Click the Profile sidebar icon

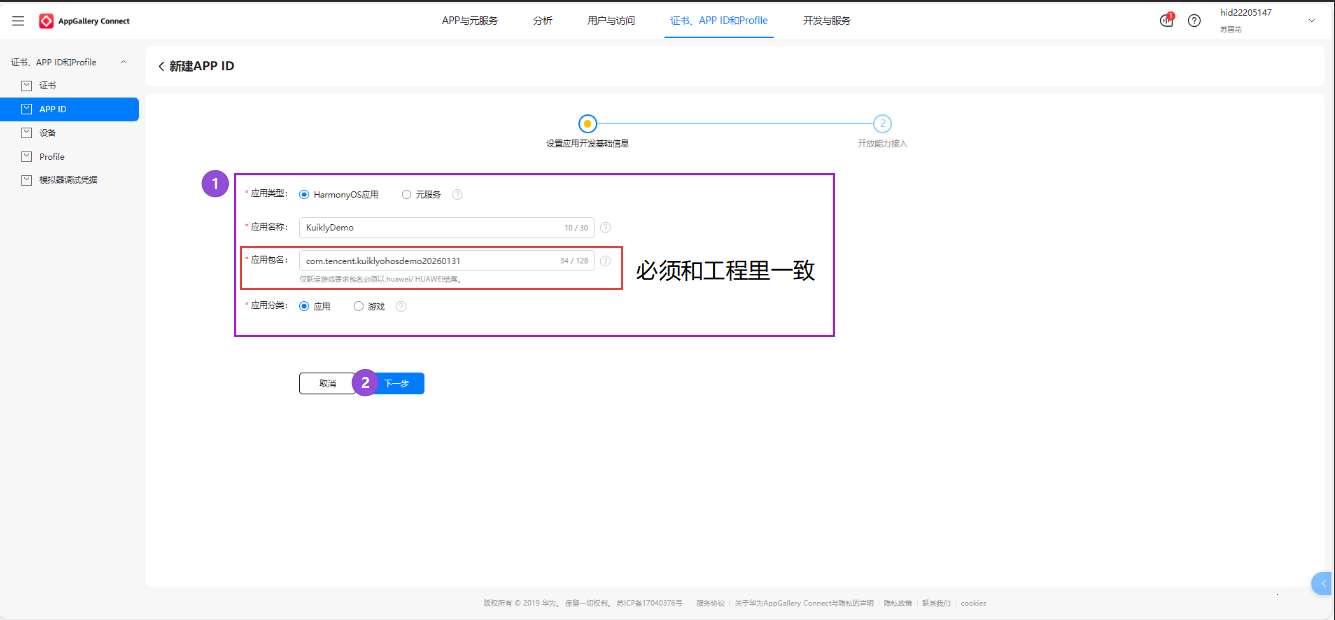tap(27, 157)
